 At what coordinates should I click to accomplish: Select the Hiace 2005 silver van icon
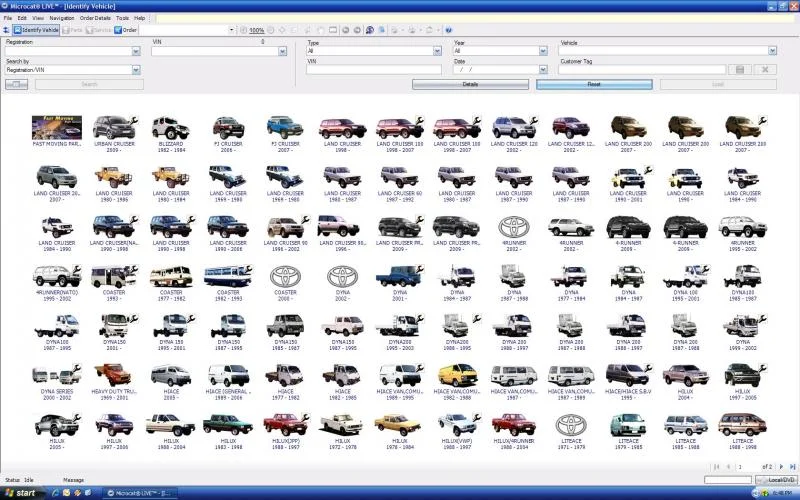[171, 376]
